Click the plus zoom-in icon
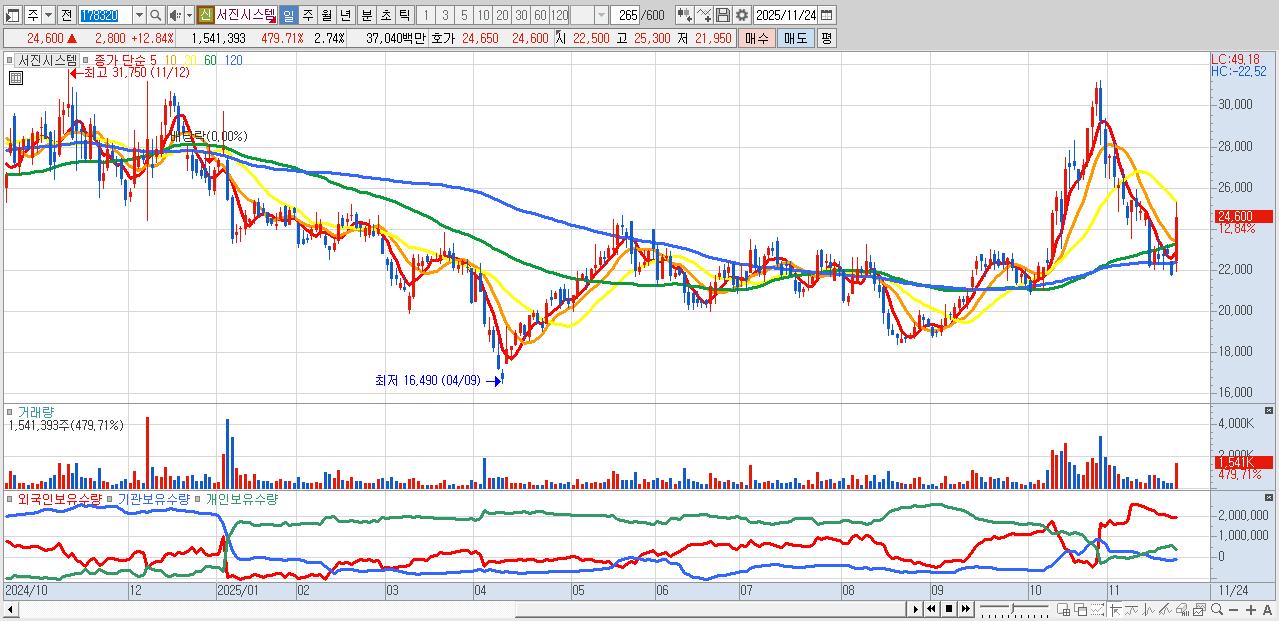 (x=1250, y=609)
